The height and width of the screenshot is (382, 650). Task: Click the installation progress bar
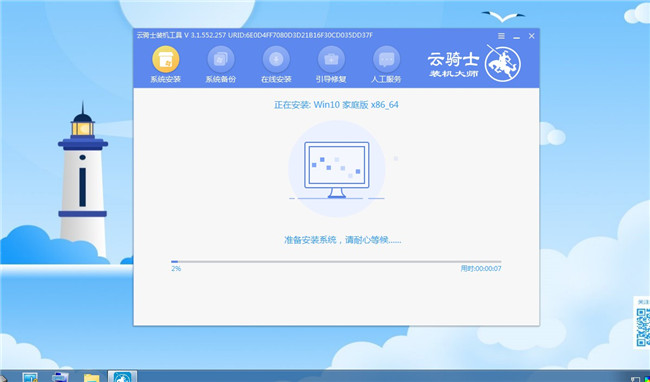(x=336, y=262)
